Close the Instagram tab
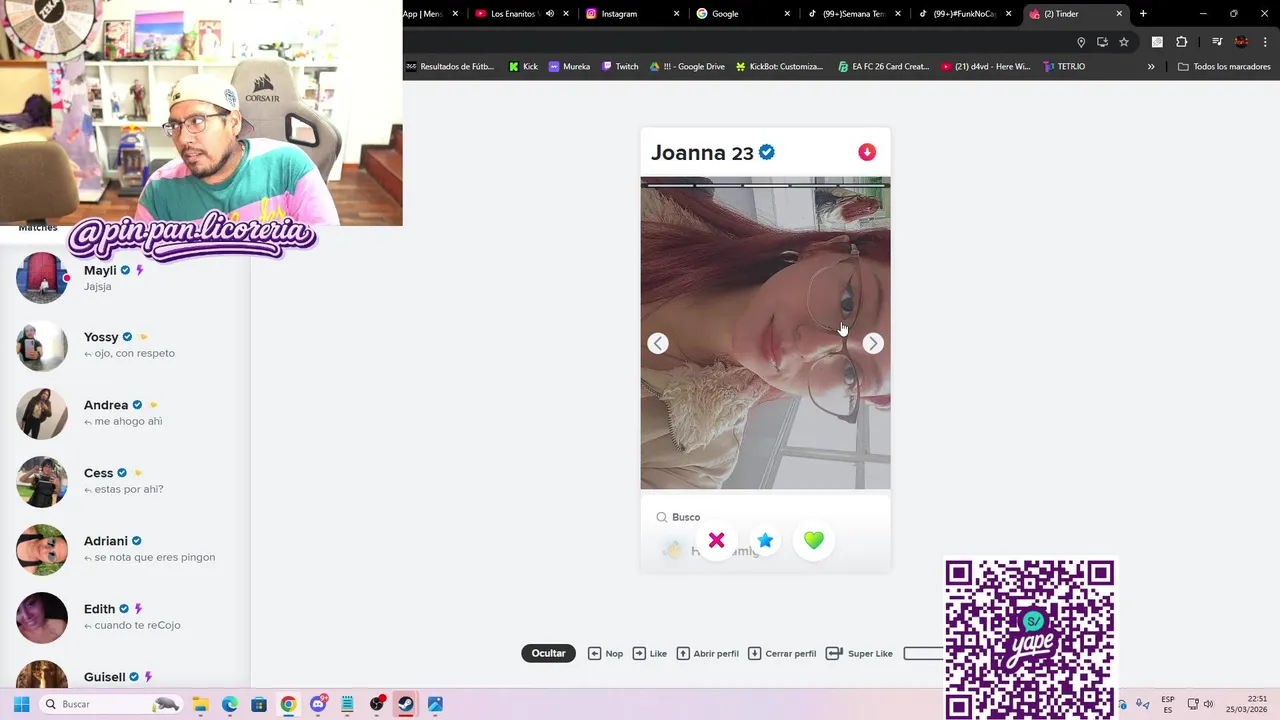This screenshot has width=1280, height=720. pyautogui.click(x=677, y=14)
